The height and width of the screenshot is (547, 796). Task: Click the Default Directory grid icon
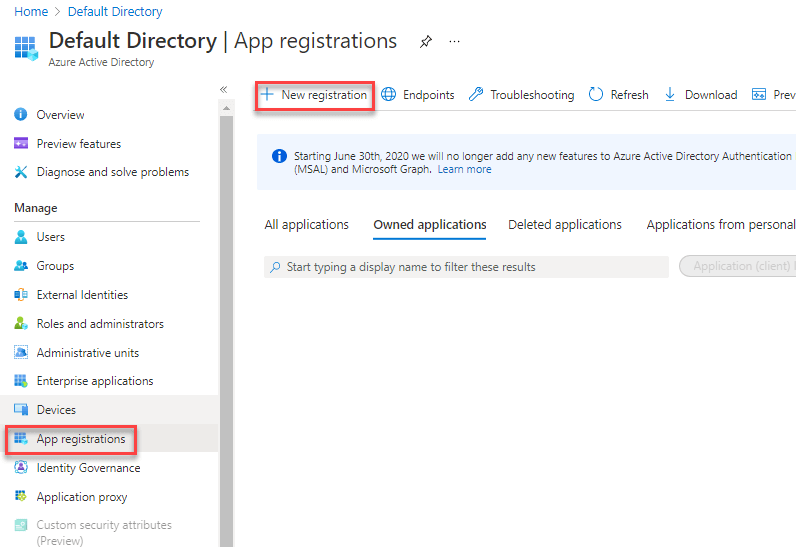click(x=26, y=48)
